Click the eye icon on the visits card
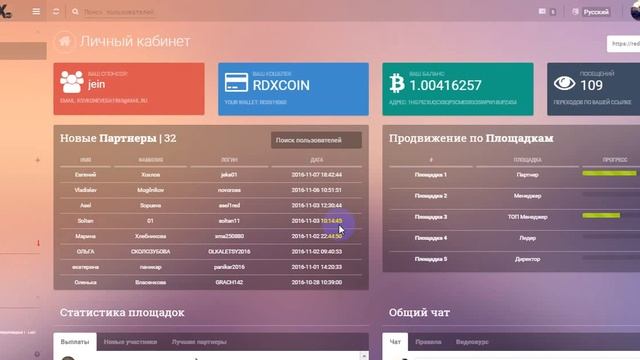The image size is (640, 360). pos(564,83)
